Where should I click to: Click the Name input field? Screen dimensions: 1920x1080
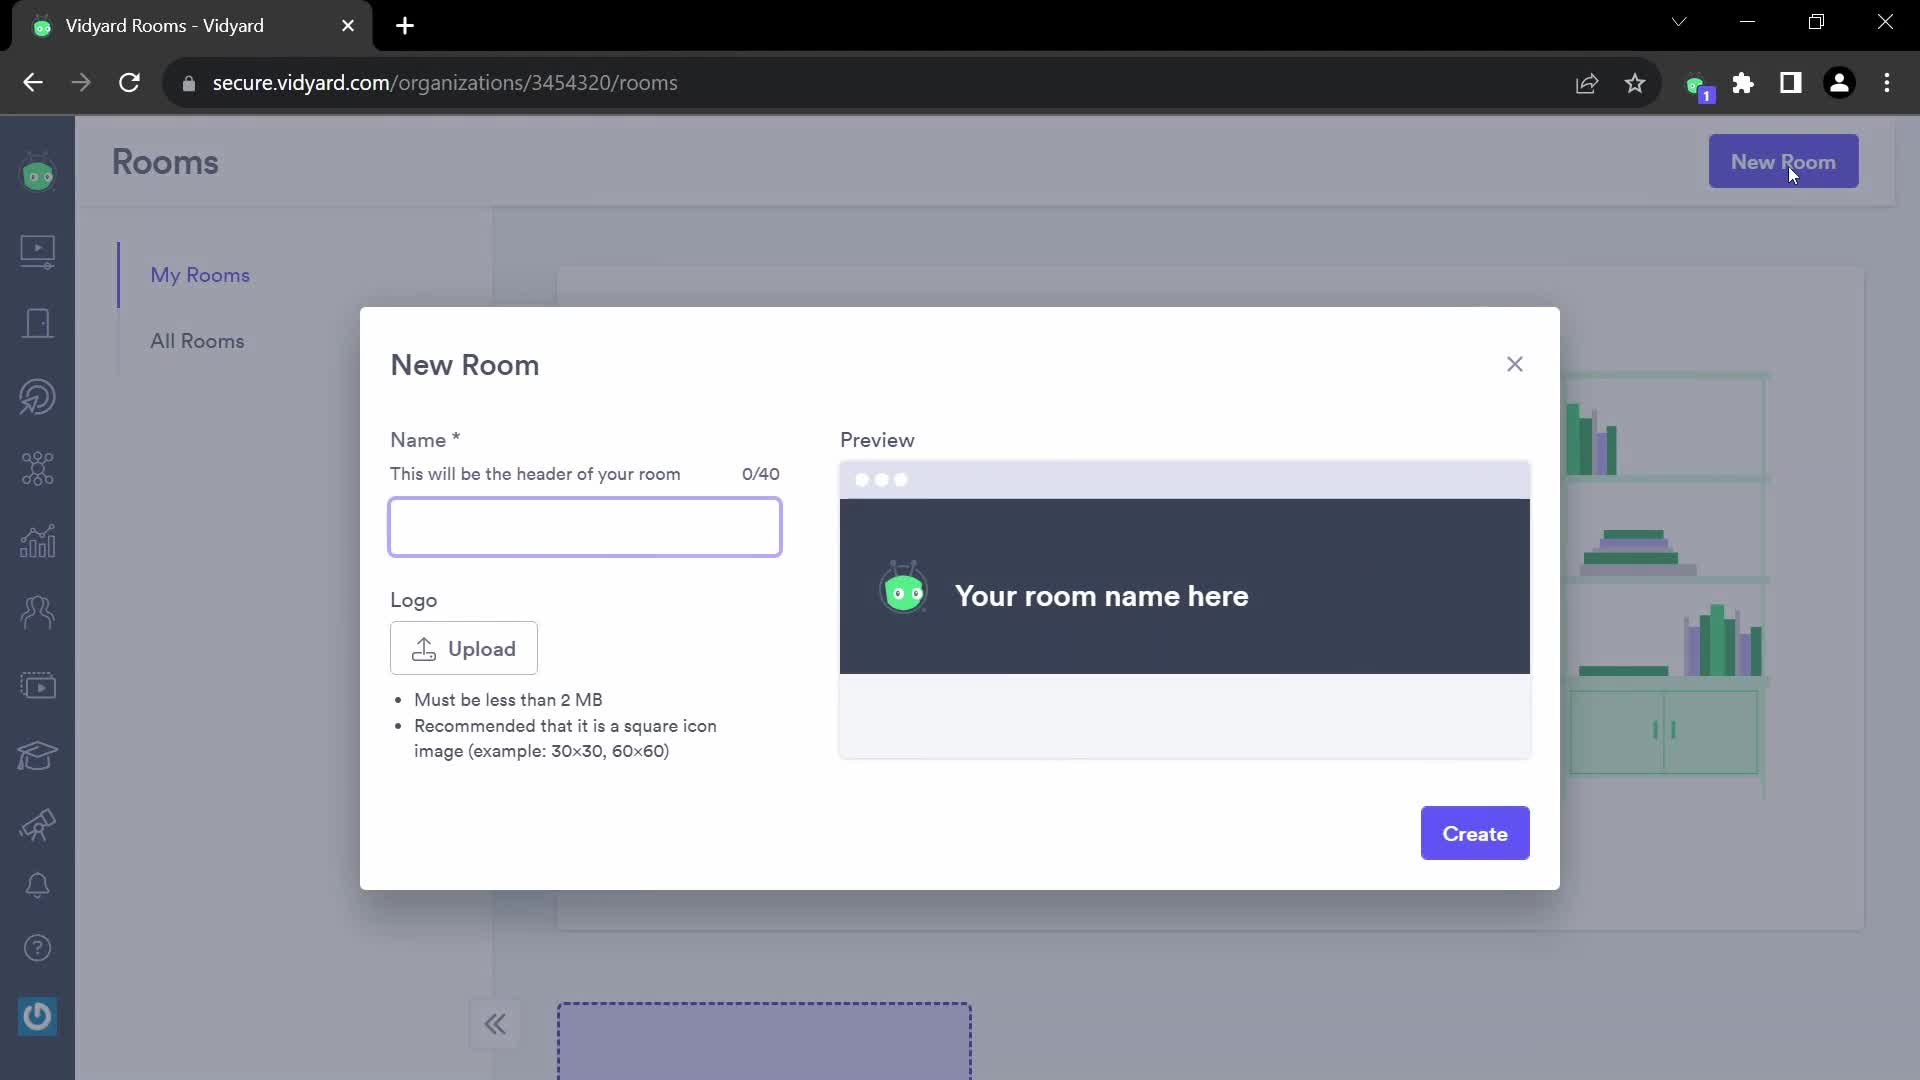584,526
